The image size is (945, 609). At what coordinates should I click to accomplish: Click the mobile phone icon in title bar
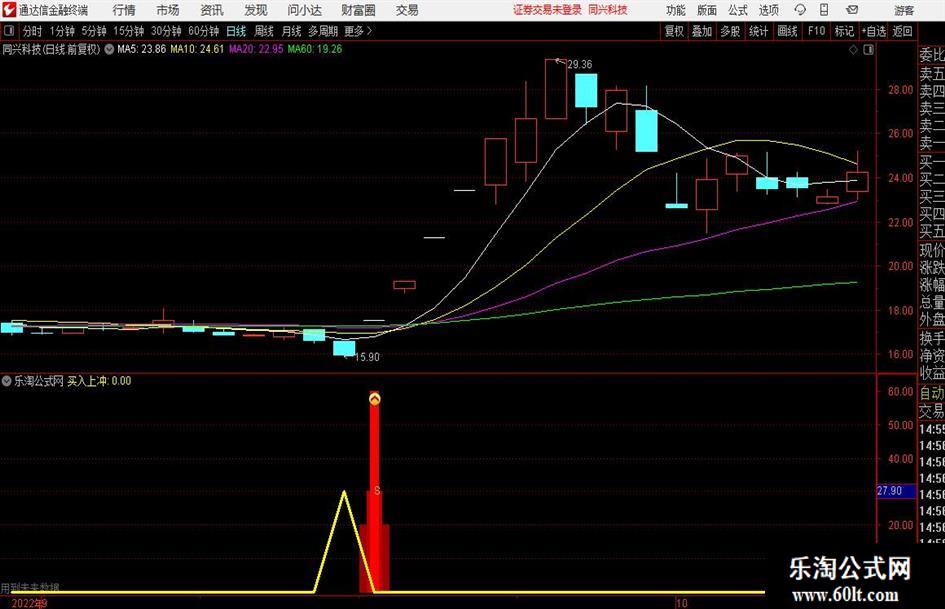click(x=824, y=10)
